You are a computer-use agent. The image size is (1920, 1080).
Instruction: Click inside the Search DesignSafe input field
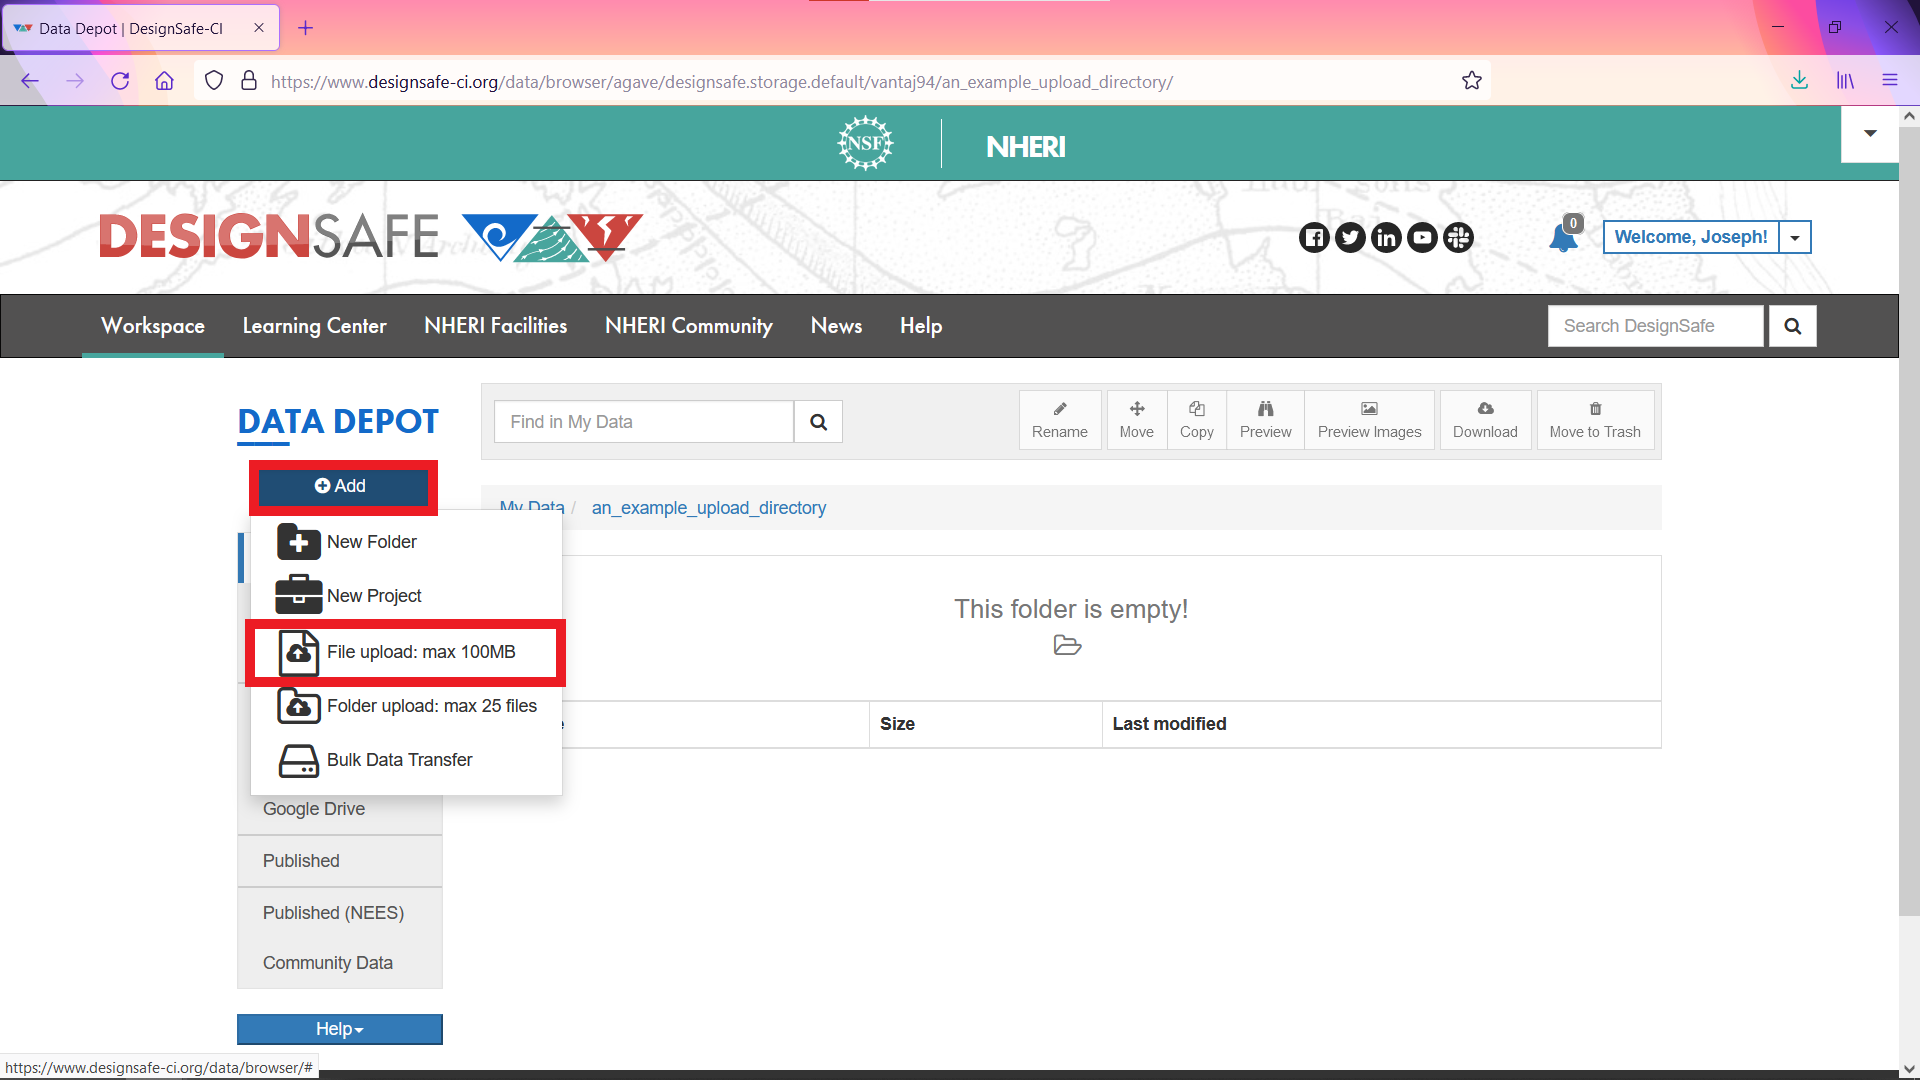point(1655,325)
